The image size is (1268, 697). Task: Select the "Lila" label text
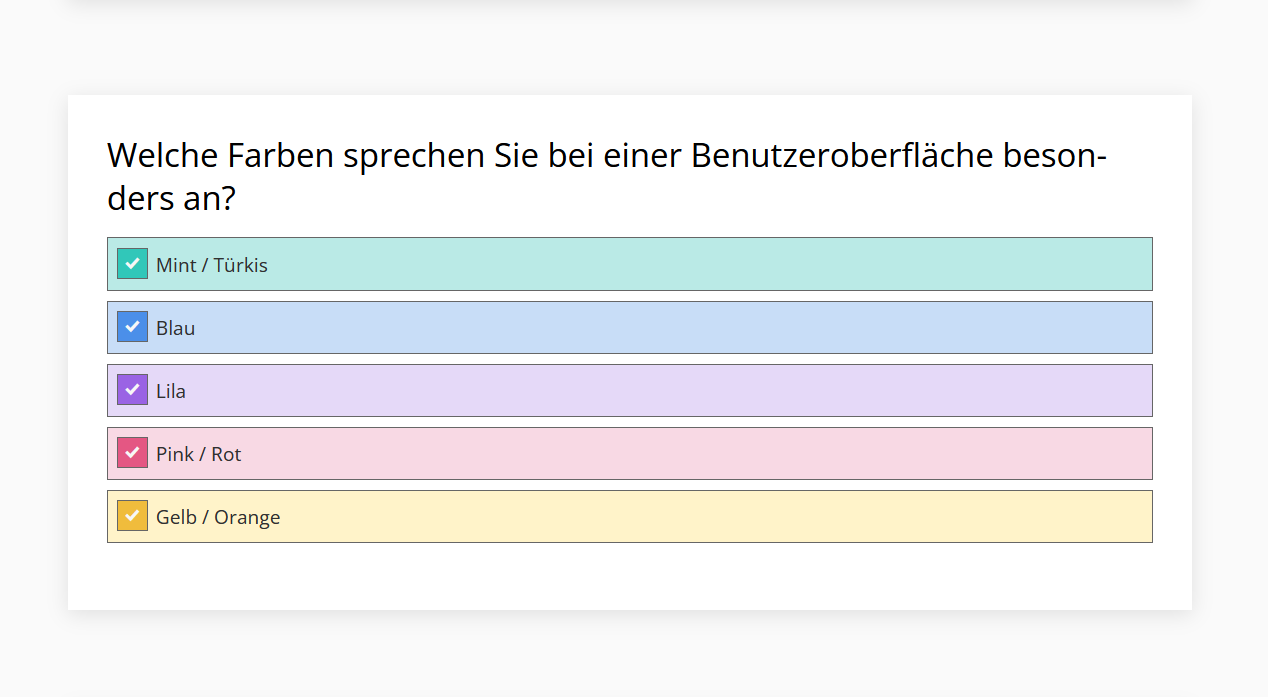[x=171, y=391]
